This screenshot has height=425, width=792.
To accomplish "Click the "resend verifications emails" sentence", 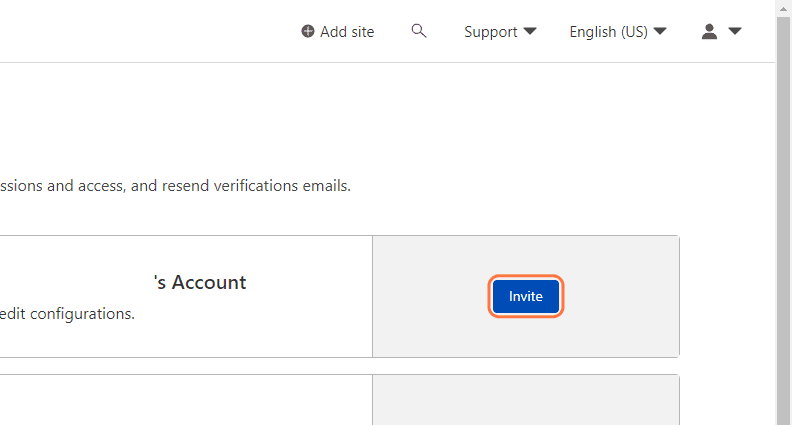I will tap(240, 186).
